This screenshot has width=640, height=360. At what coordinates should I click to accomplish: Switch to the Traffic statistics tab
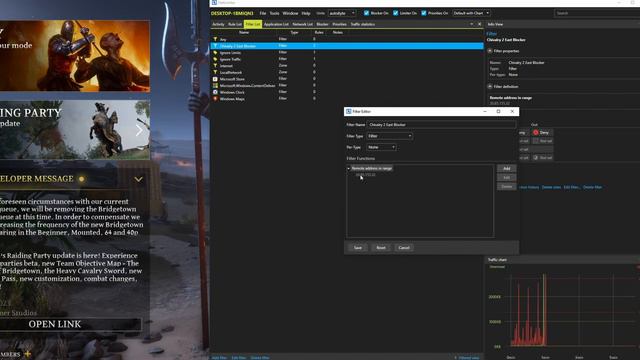pyautogui.click(x=362, y=24)
